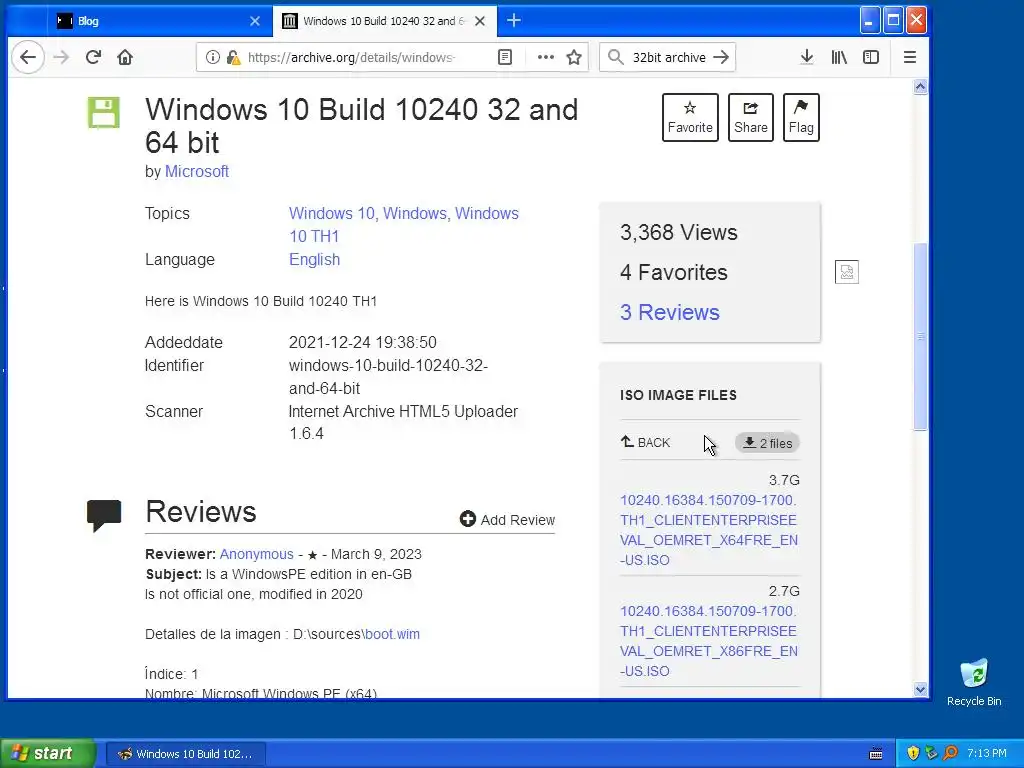Viewport: 1024px width, 768px height.
Task: Click the orange magnifier tray icon
Action: [x=950, y=754]
